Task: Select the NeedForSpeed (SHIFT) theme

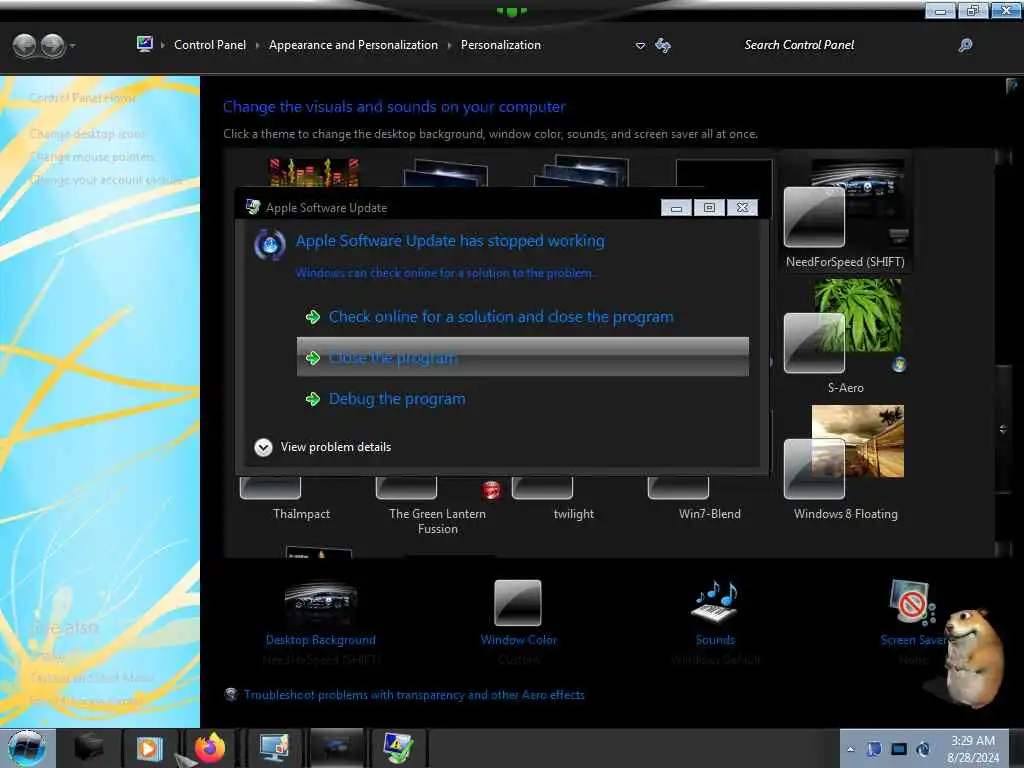Action: 845,213
